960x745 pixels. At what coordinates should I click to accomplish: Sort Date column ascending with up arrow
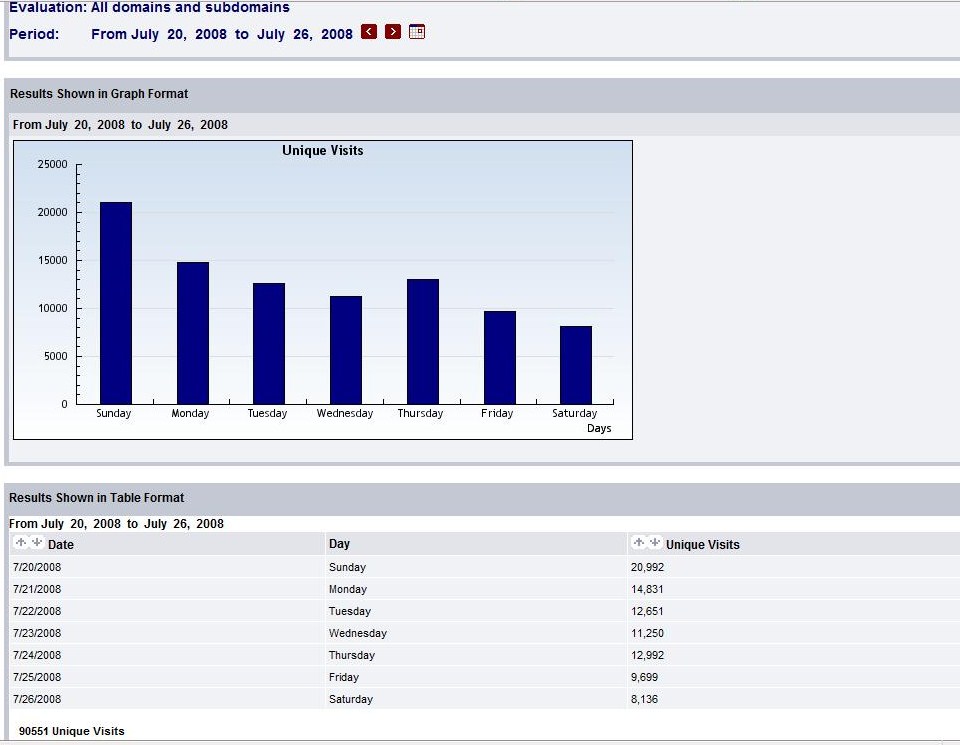tap(21, 542)
